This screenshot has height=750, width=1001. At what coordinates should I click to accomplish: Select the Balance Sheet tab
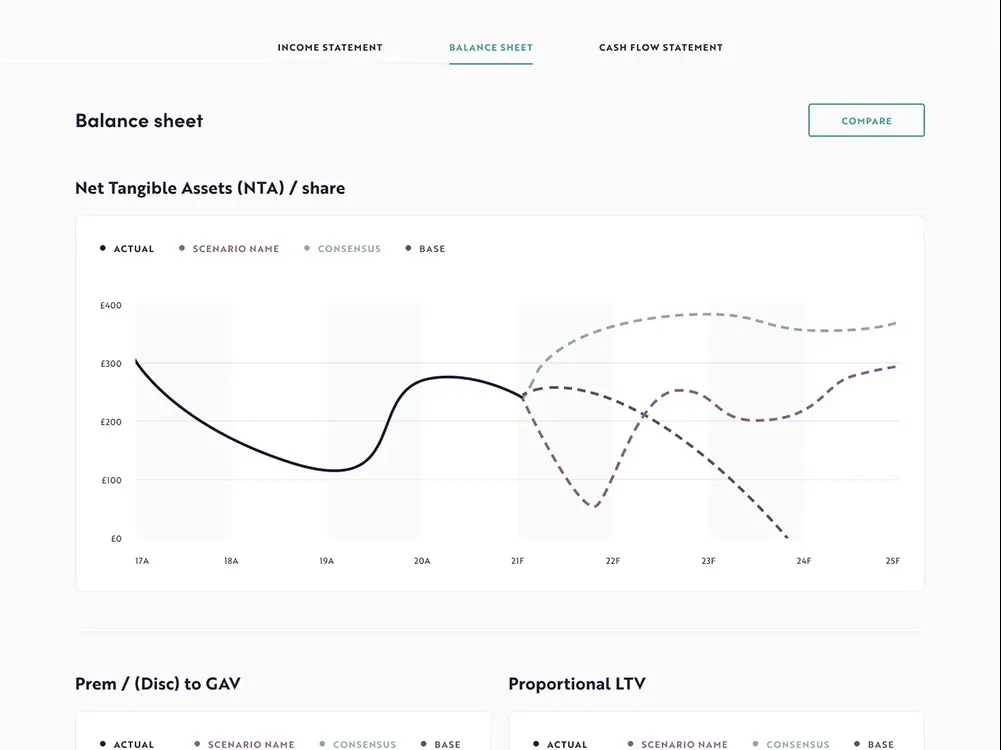[491, 47]
